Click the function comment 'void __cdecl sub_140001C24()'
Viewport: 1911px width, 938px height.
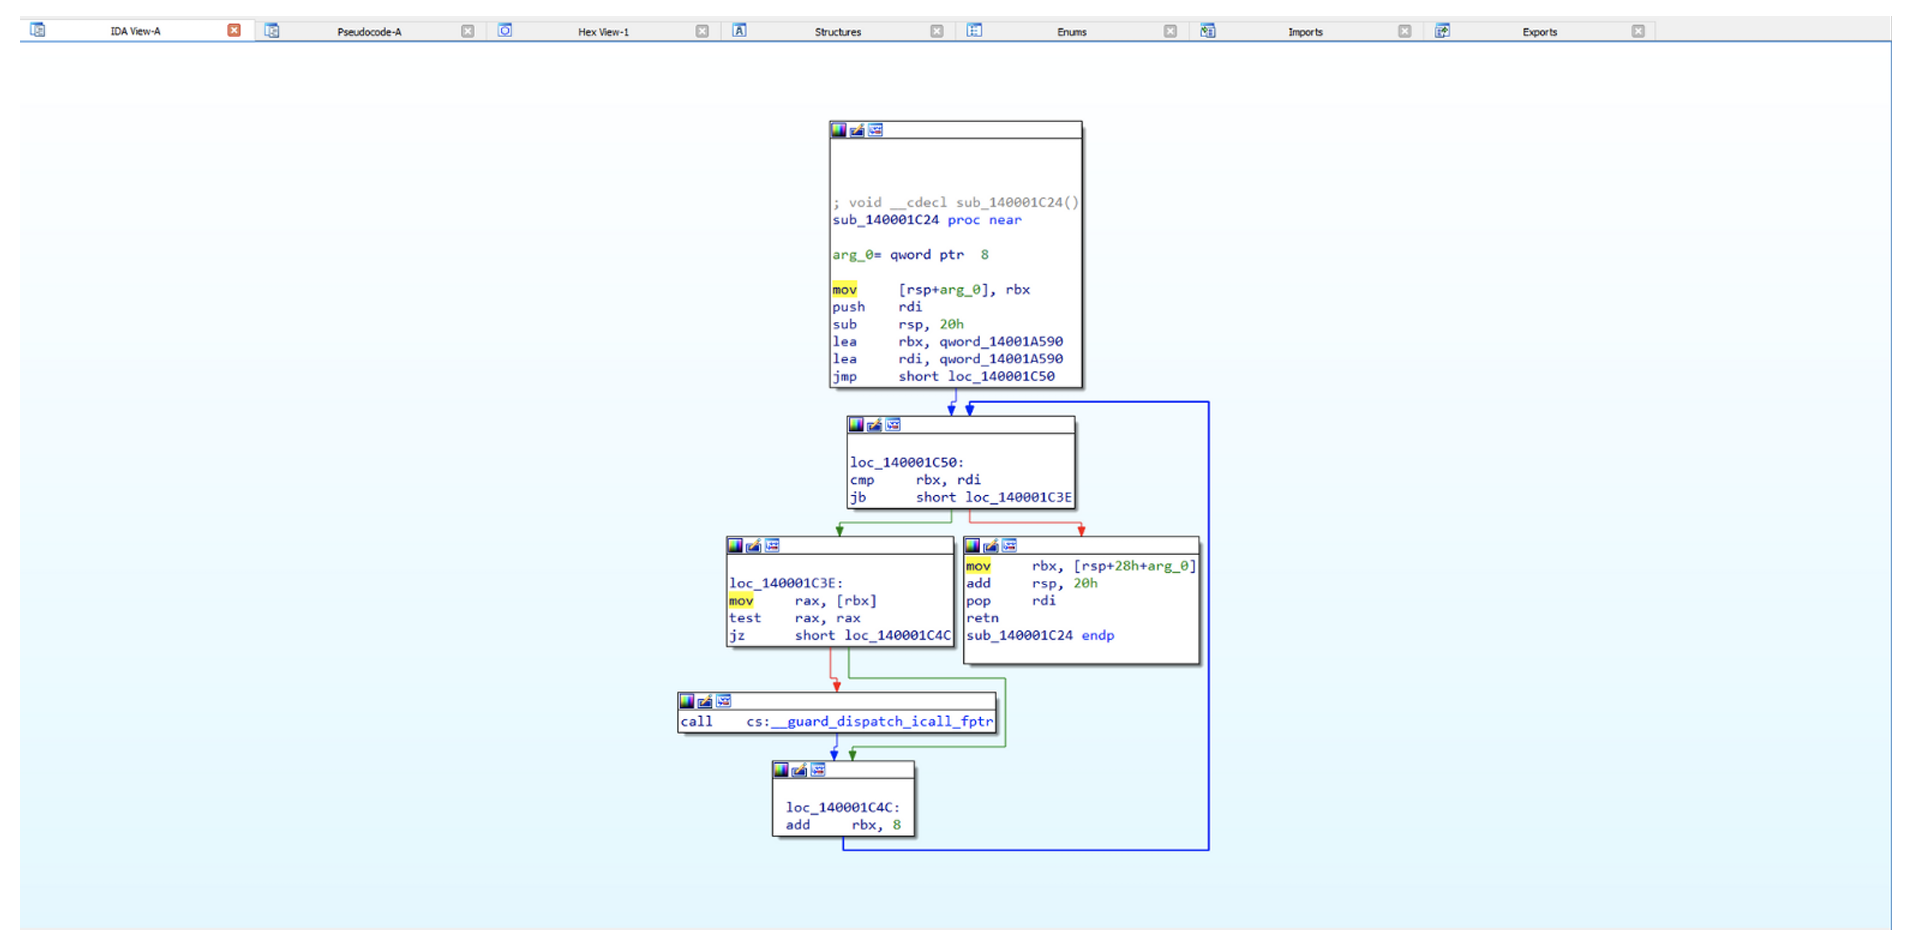(955, 202)
